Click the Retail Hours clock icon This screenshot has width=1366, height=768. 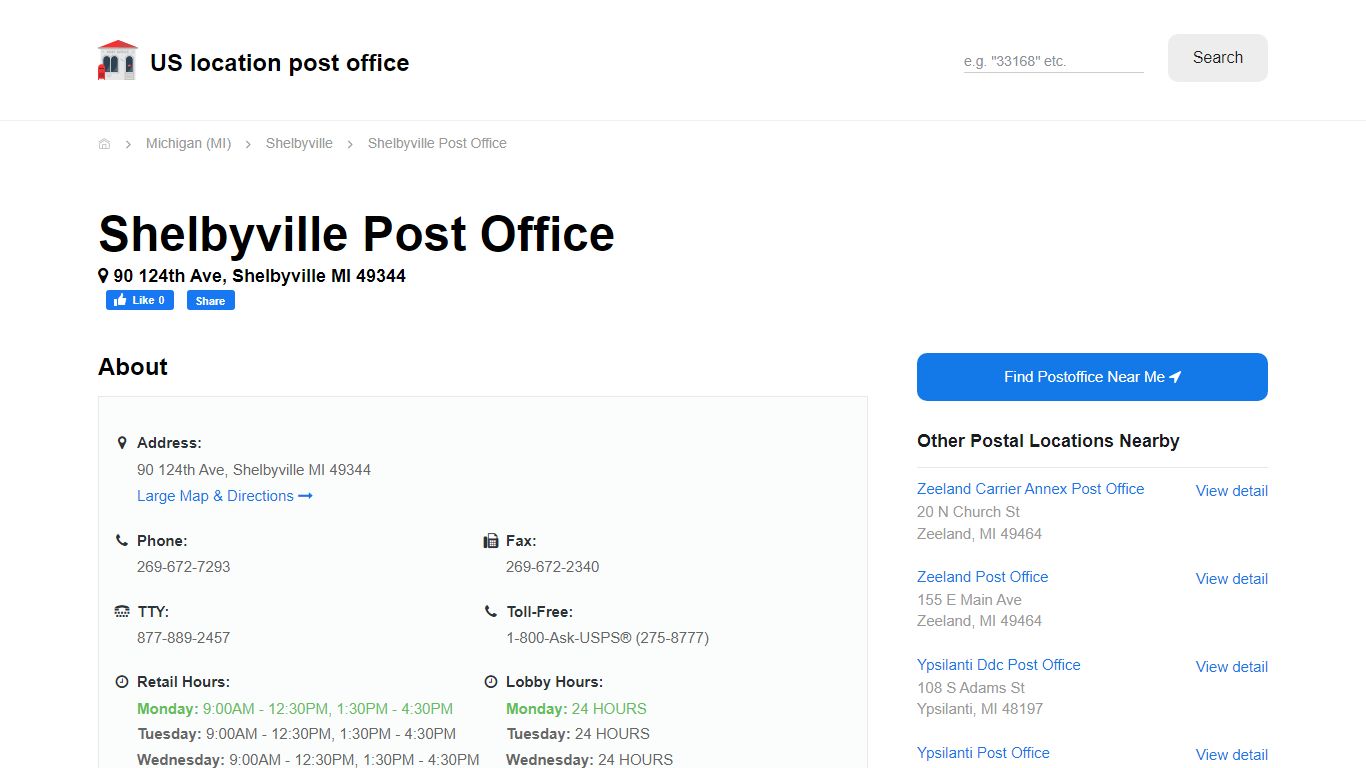pos(122,682)
